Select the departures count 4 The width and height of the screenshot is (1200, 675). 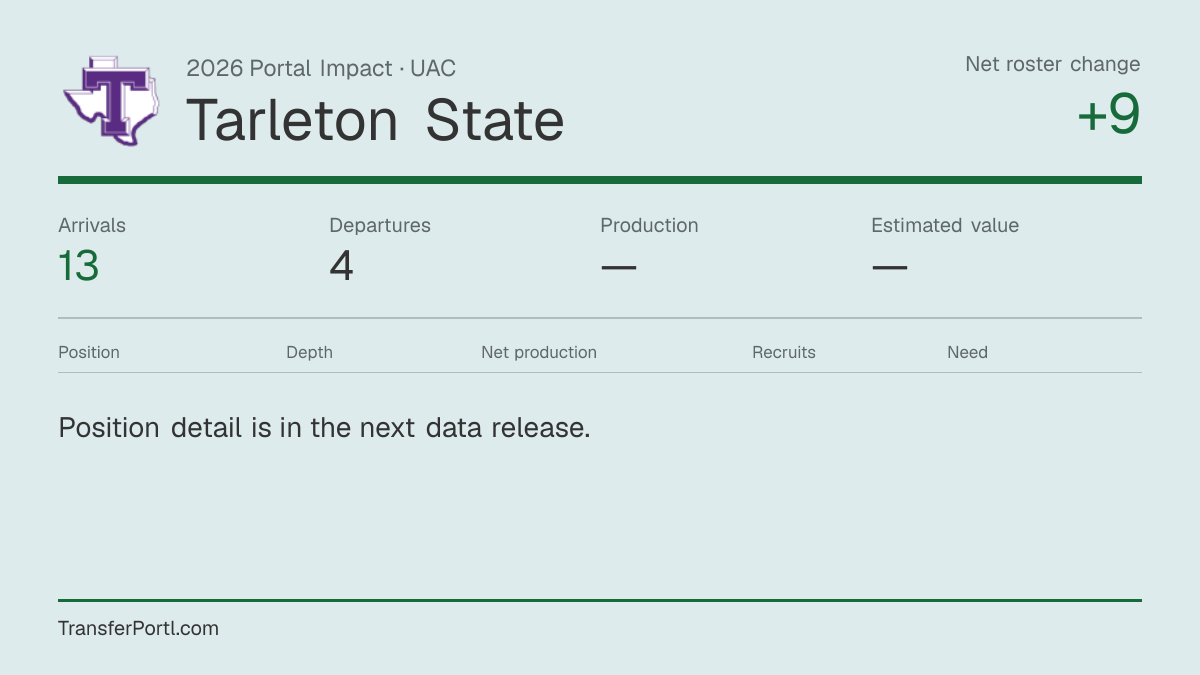click(x=341, y=266)
